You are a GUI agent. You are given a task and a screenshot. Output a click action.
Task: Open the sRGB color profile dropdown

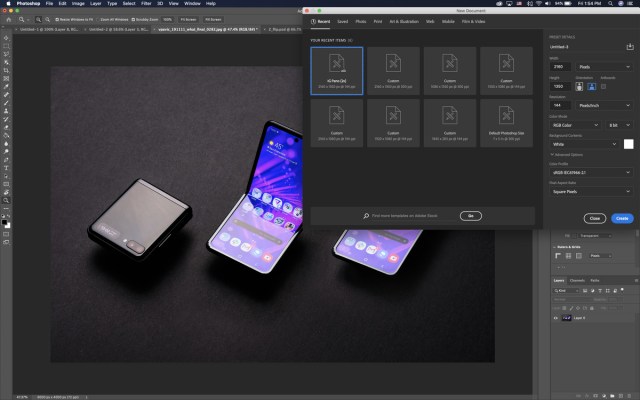(591, 172)
